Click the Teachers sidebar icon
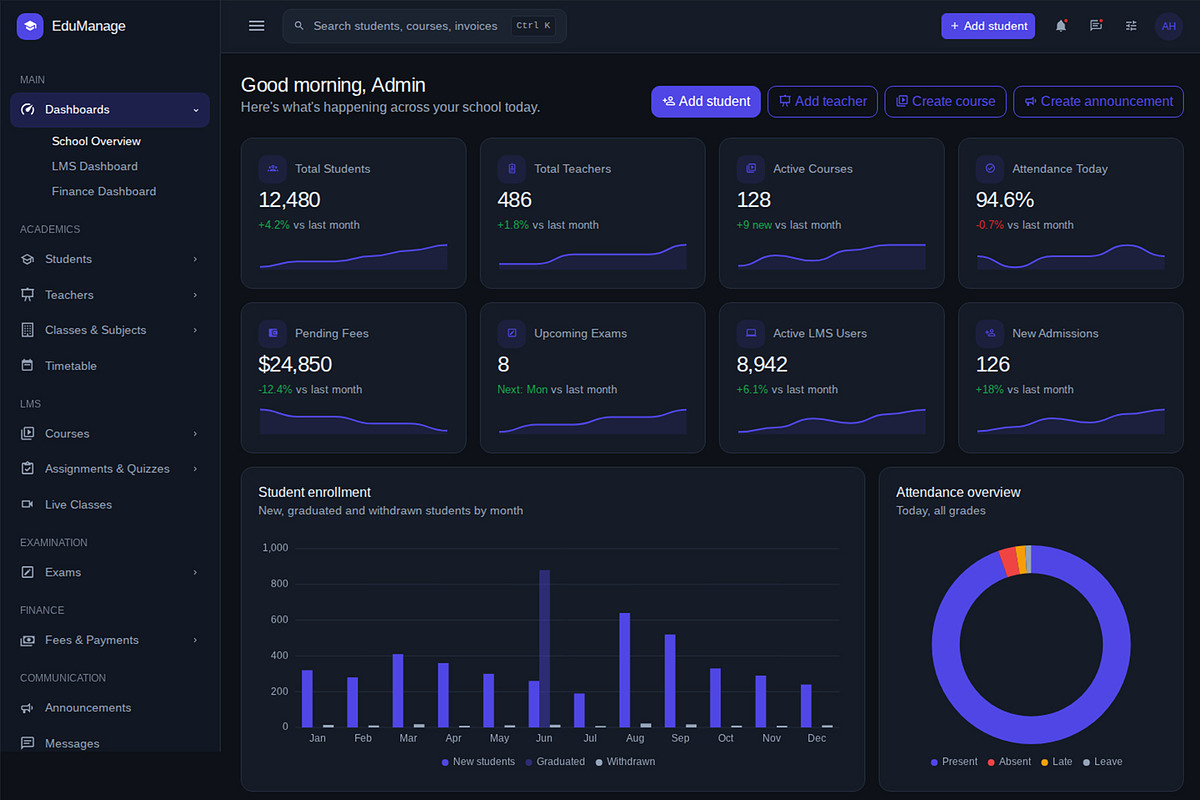The height and width of the screenshot is (800, 1200). point(27,295)
